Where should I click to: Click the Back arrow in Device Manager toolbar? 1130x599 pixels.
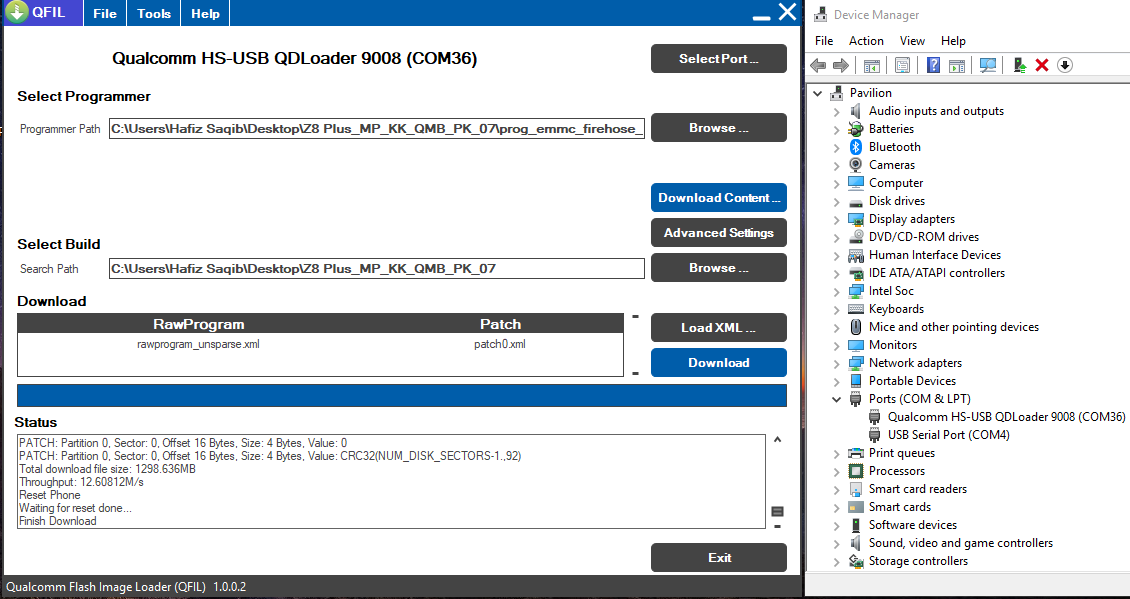tap(818, 66)
